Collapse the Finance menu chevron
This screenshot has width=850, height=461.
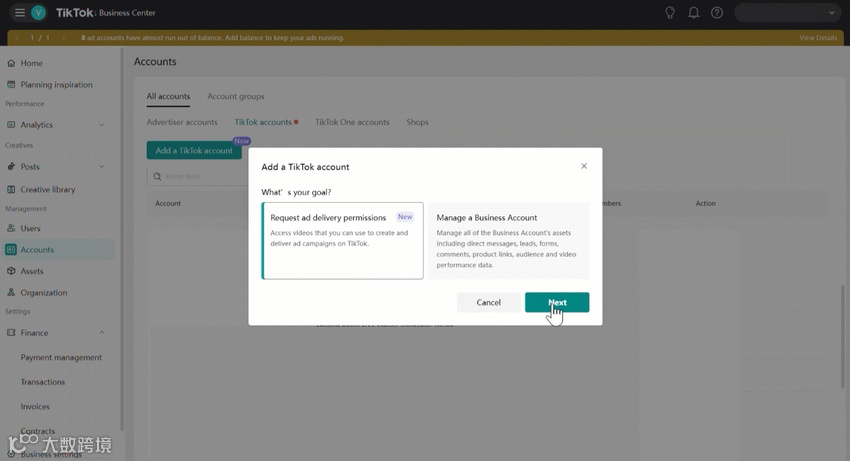(102, 332)
